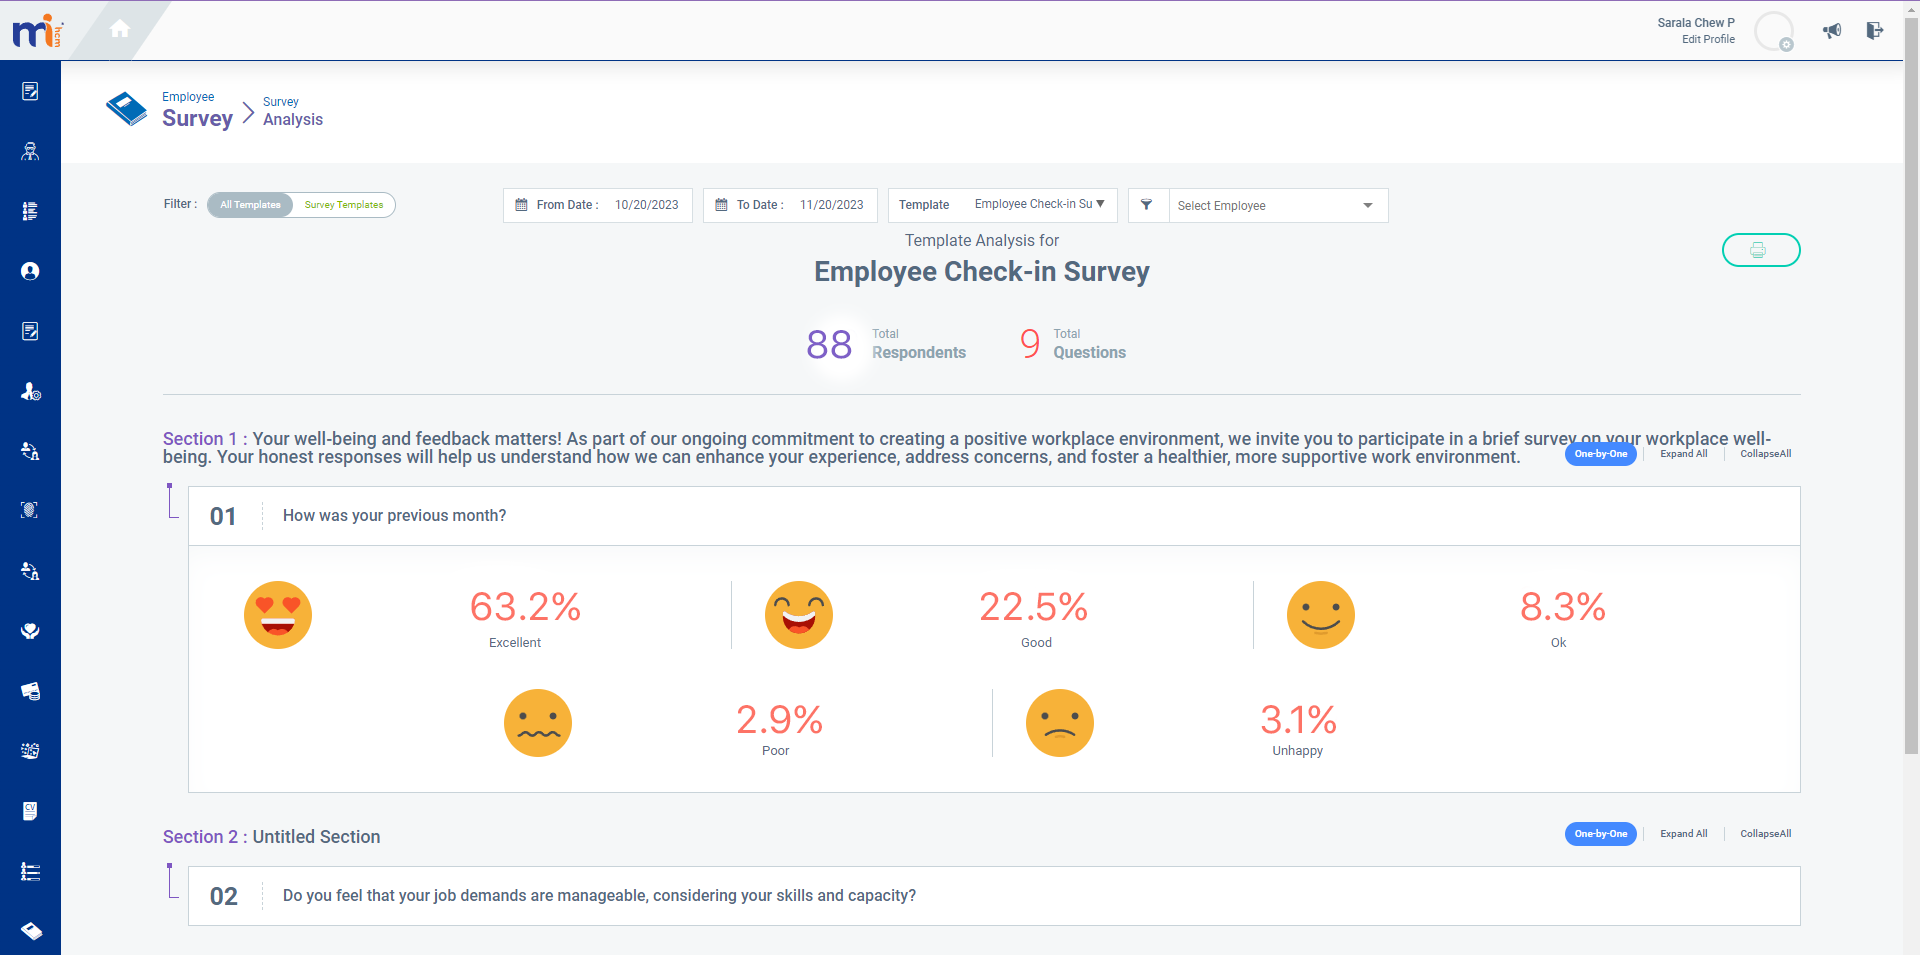
Task: Open the CV resume module in the sidebar
Action: 30,811
